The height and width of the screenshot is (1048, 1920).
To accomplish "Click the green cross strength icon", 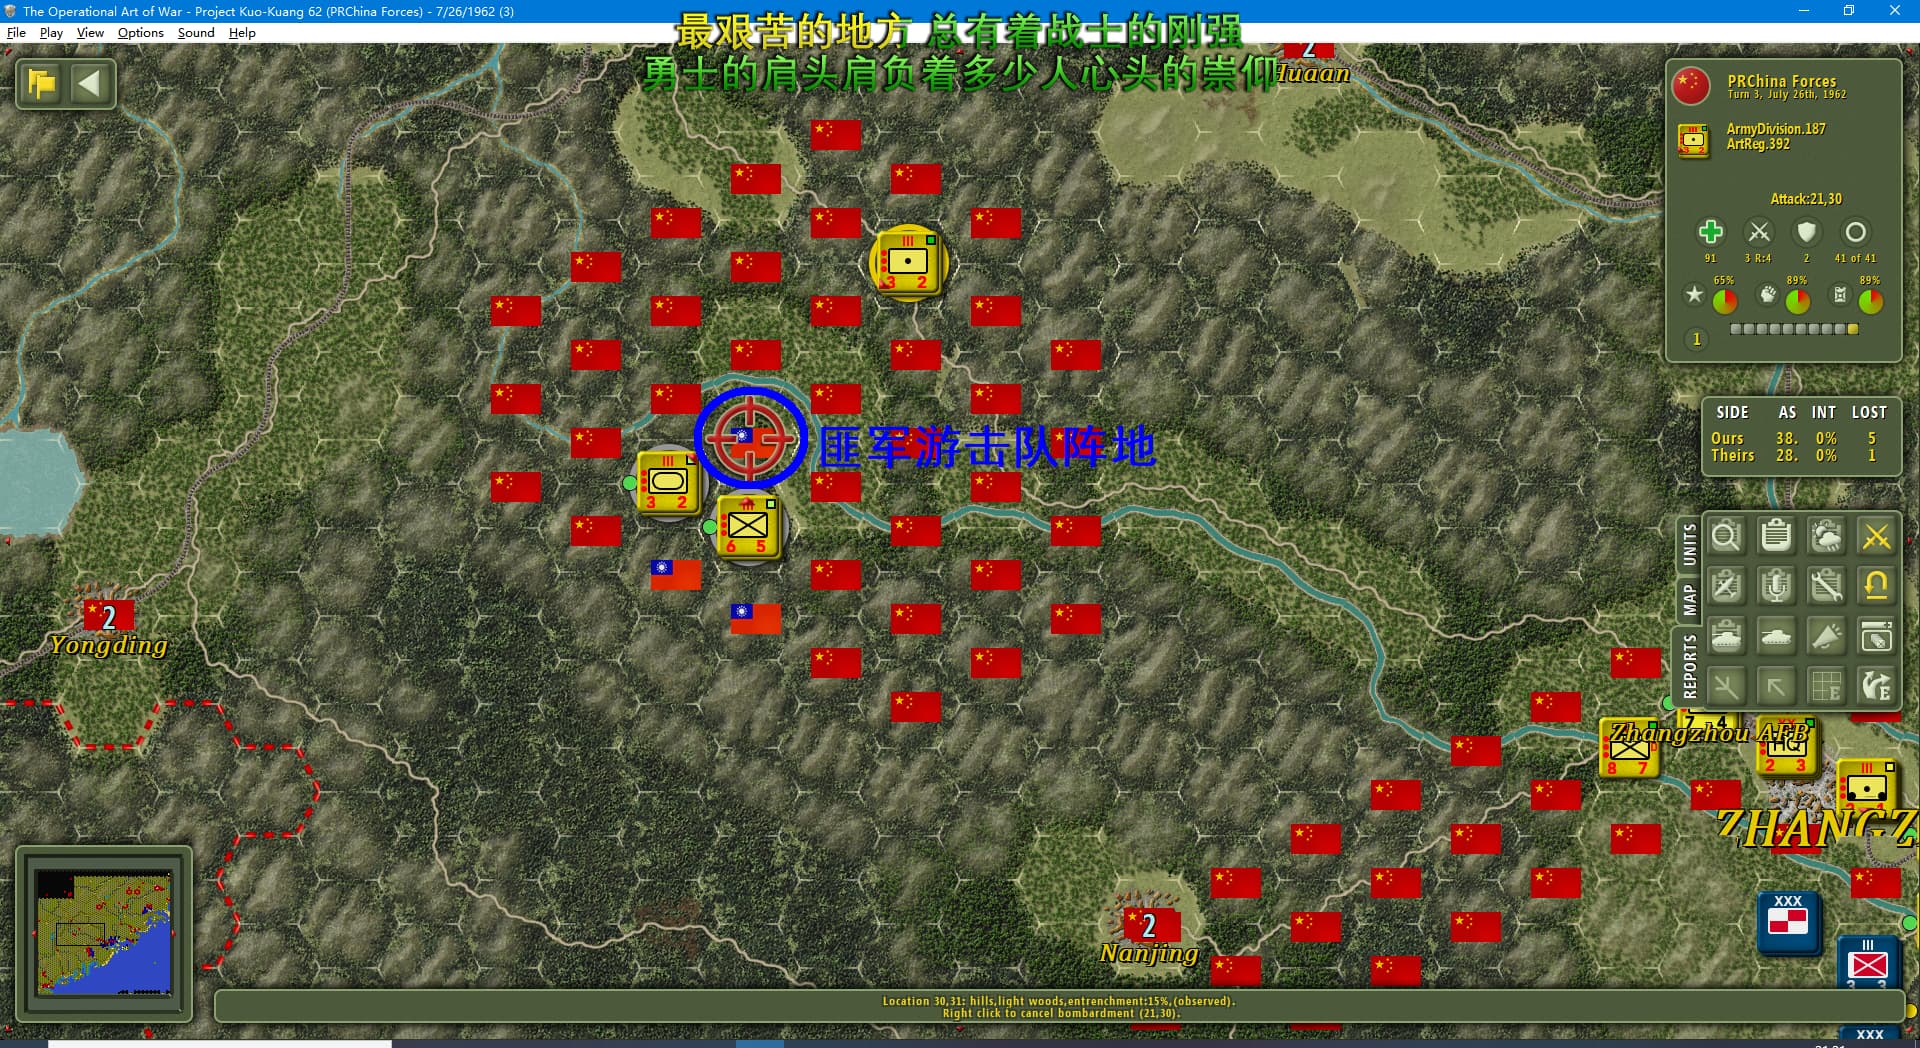I will click(1710, 232).
